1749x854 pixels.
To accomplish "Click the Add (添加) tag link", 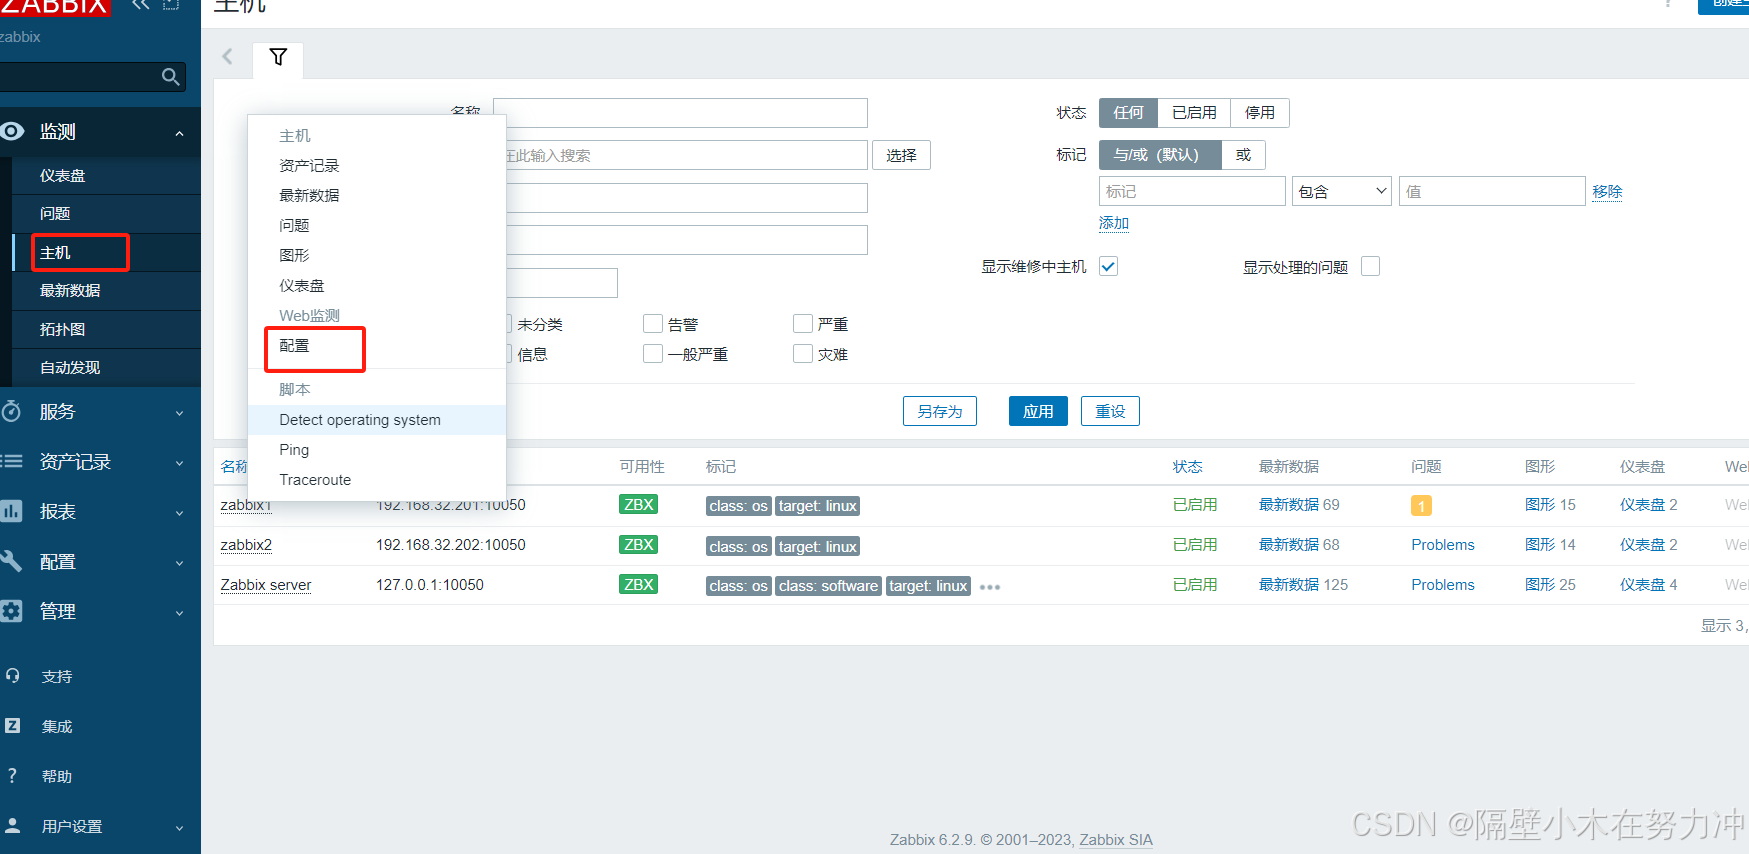I will (x=1114, y=223).
